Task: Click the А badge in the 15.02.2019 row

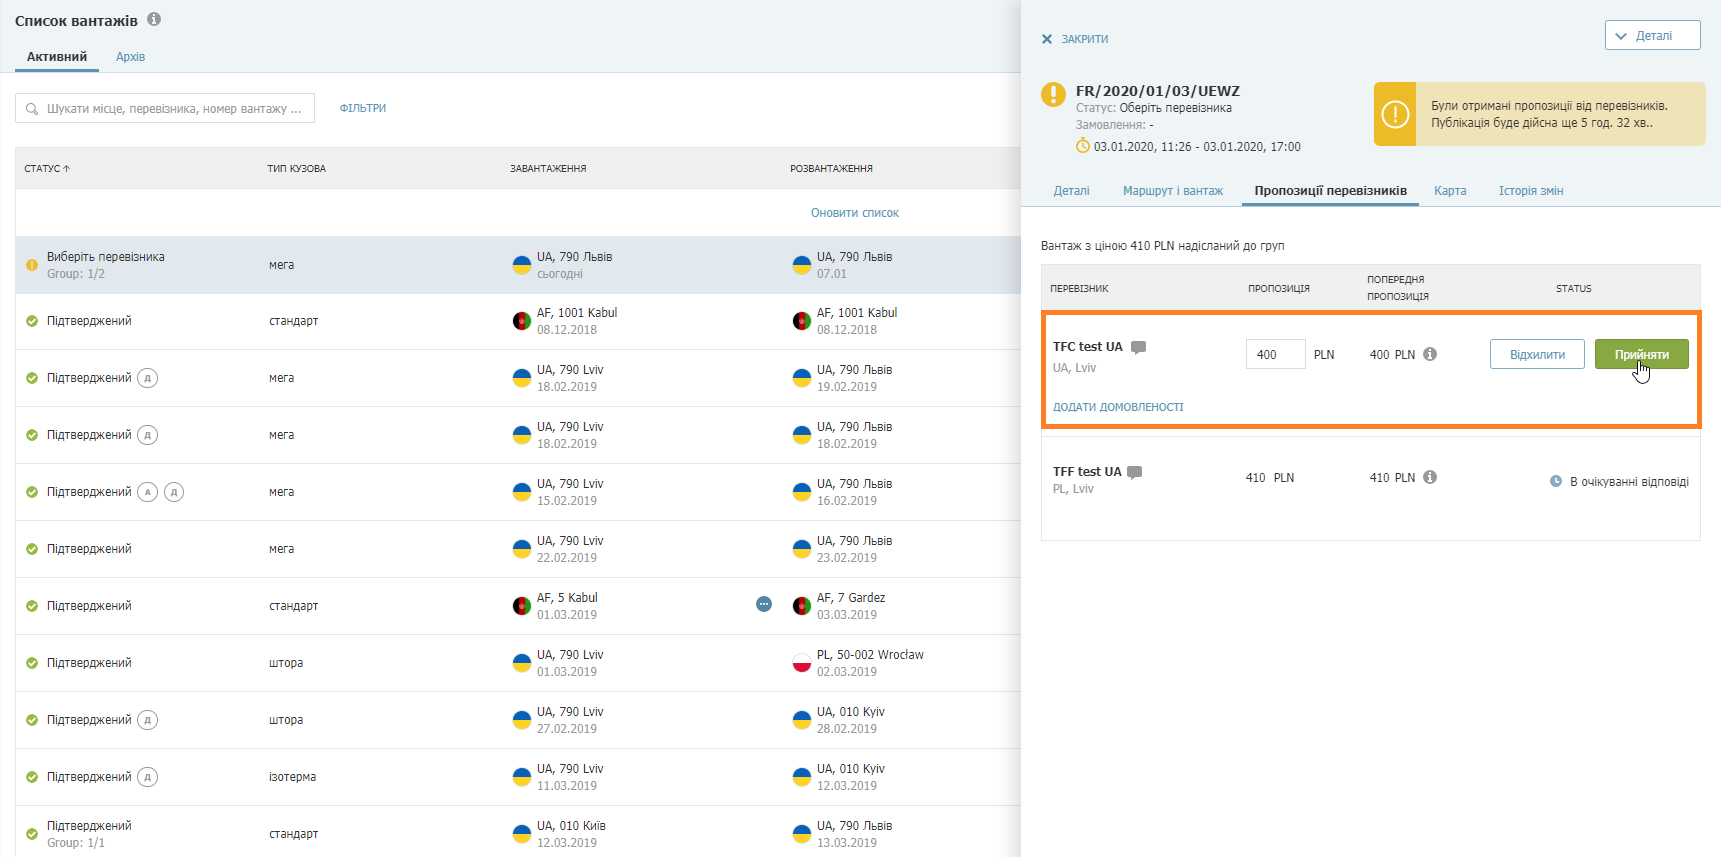Action: click(148, 492)
